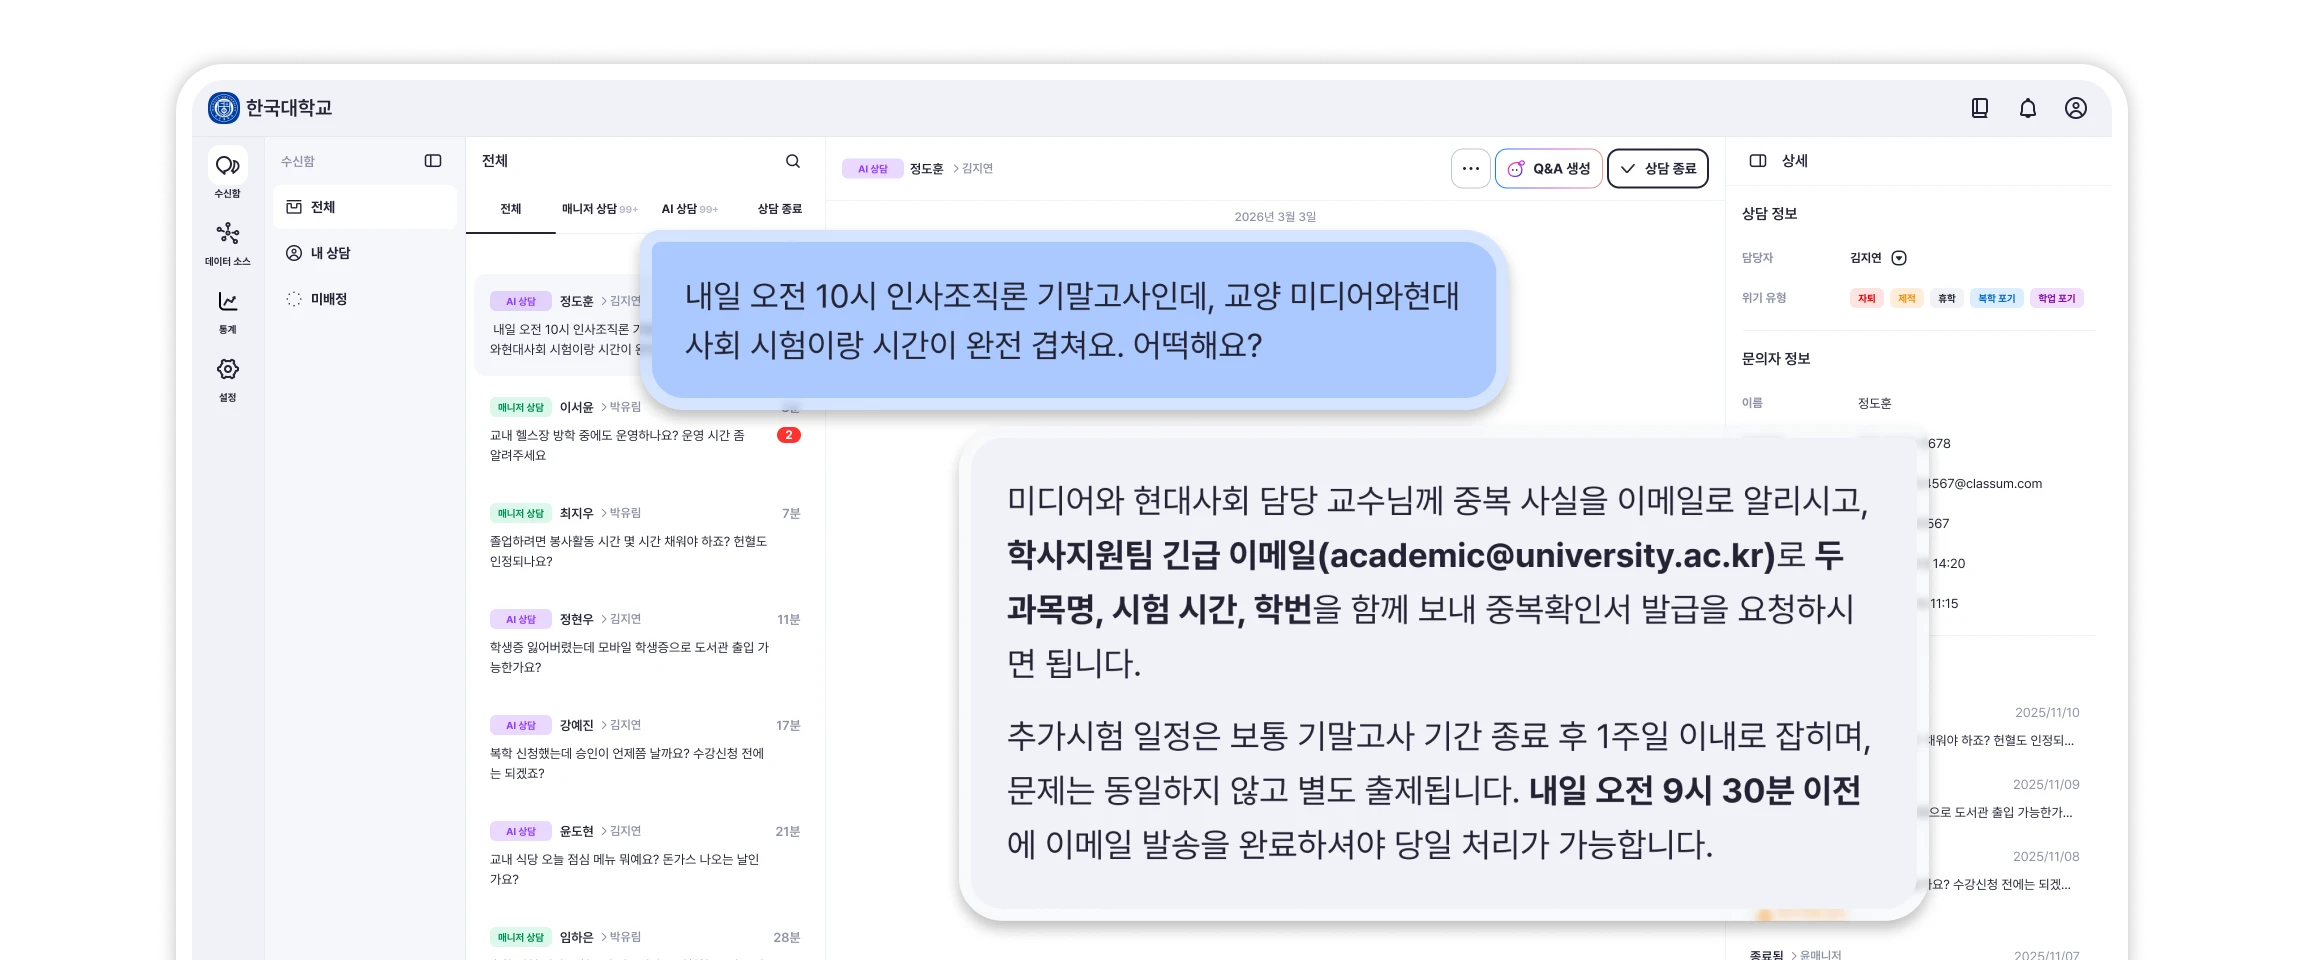Open the user profile icon
The image size is (2304, 960).
click(x=2075, y=108)
